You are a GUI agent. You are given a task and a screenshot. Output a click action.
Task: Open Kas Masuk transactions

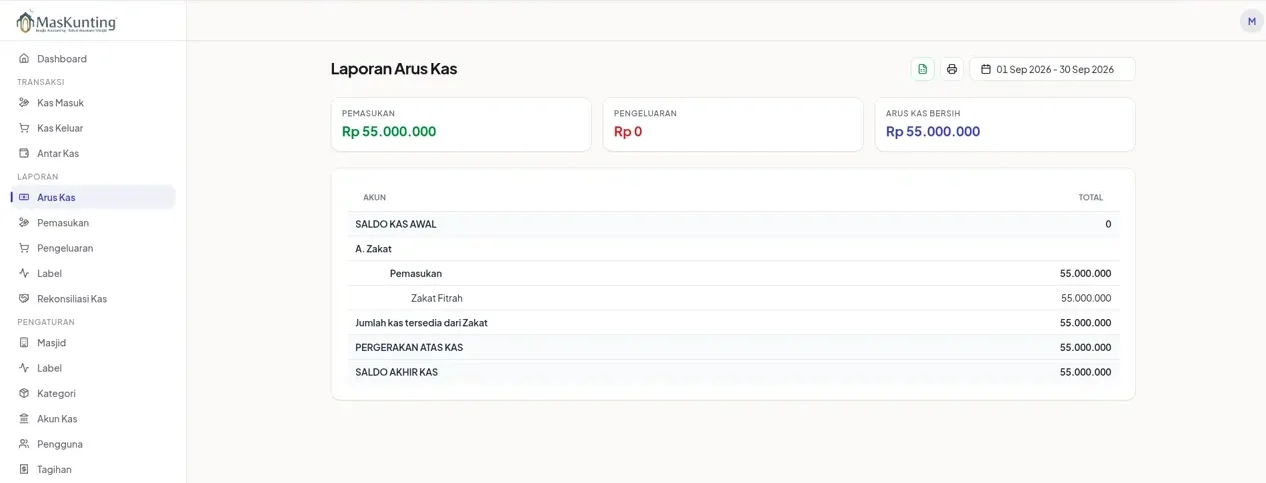(93, 103)
